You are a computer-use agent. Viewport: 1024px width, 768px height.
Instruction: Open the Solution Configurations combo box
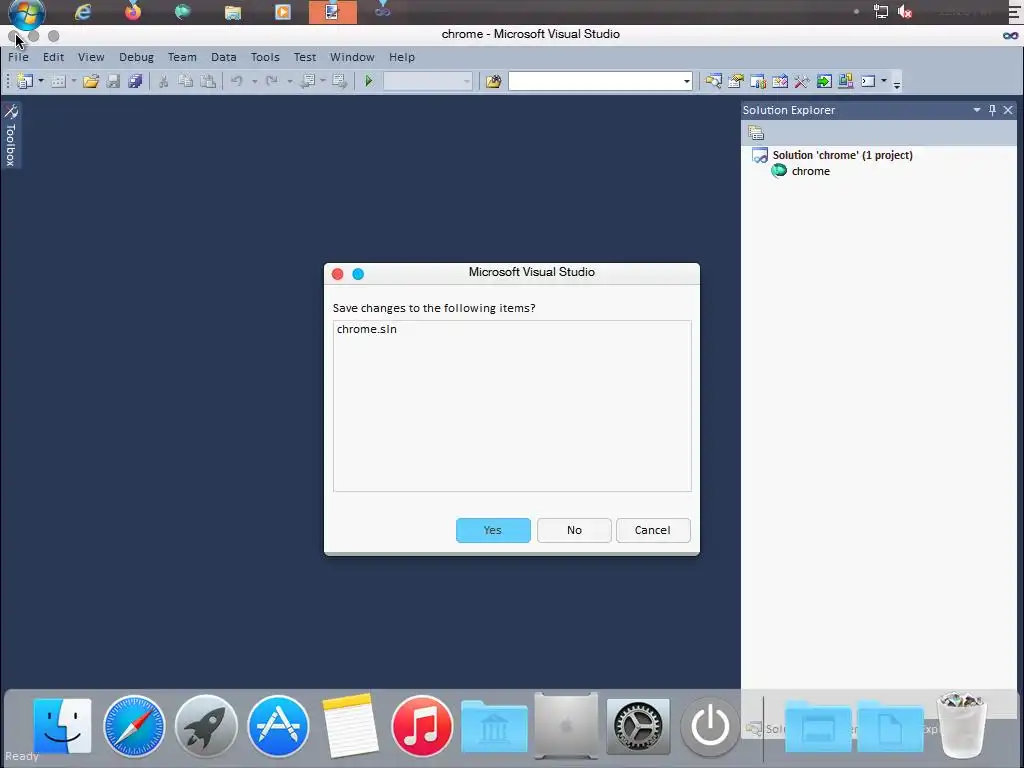click(428, 82)
